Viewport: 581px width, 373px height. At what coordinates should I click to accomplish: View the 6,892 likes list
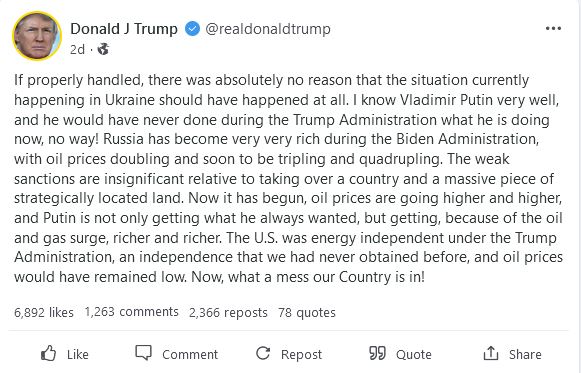(x=44, y=313)
